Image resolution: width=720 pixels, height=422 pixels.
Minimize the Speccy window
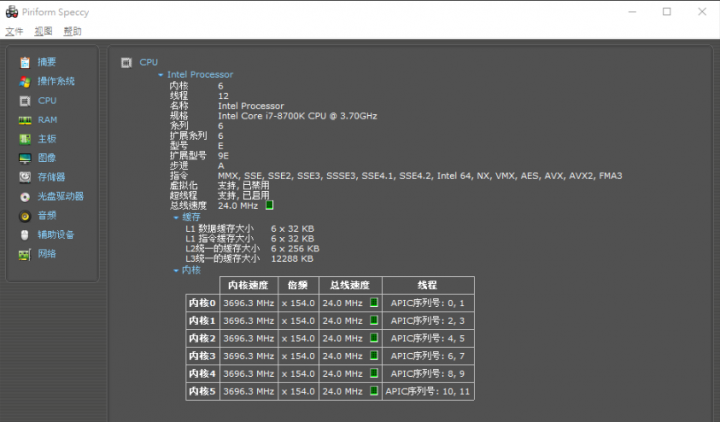632,12
